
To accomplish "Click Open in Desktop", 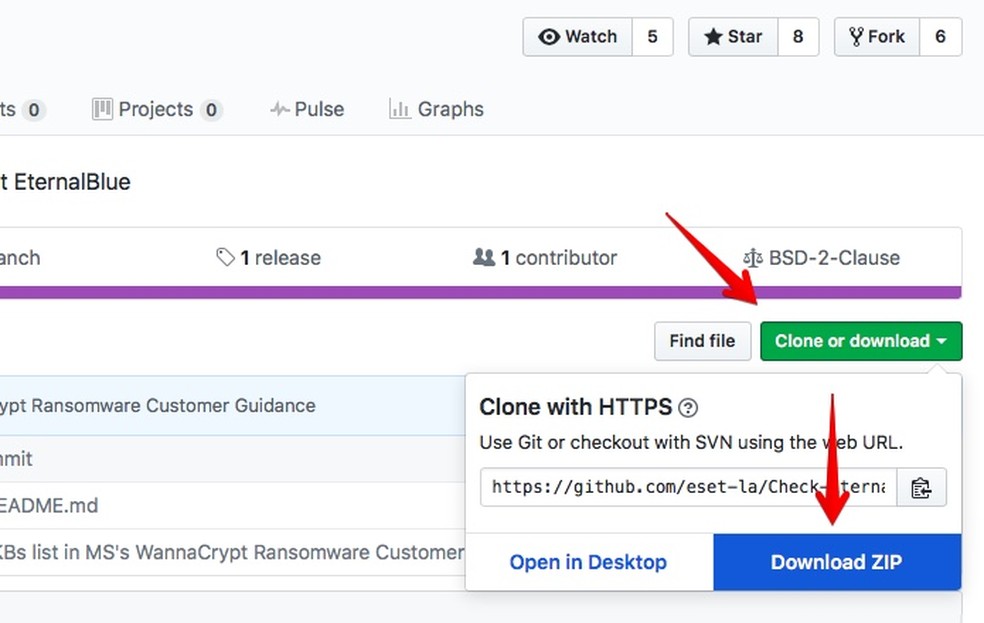I will coord(588,562).
